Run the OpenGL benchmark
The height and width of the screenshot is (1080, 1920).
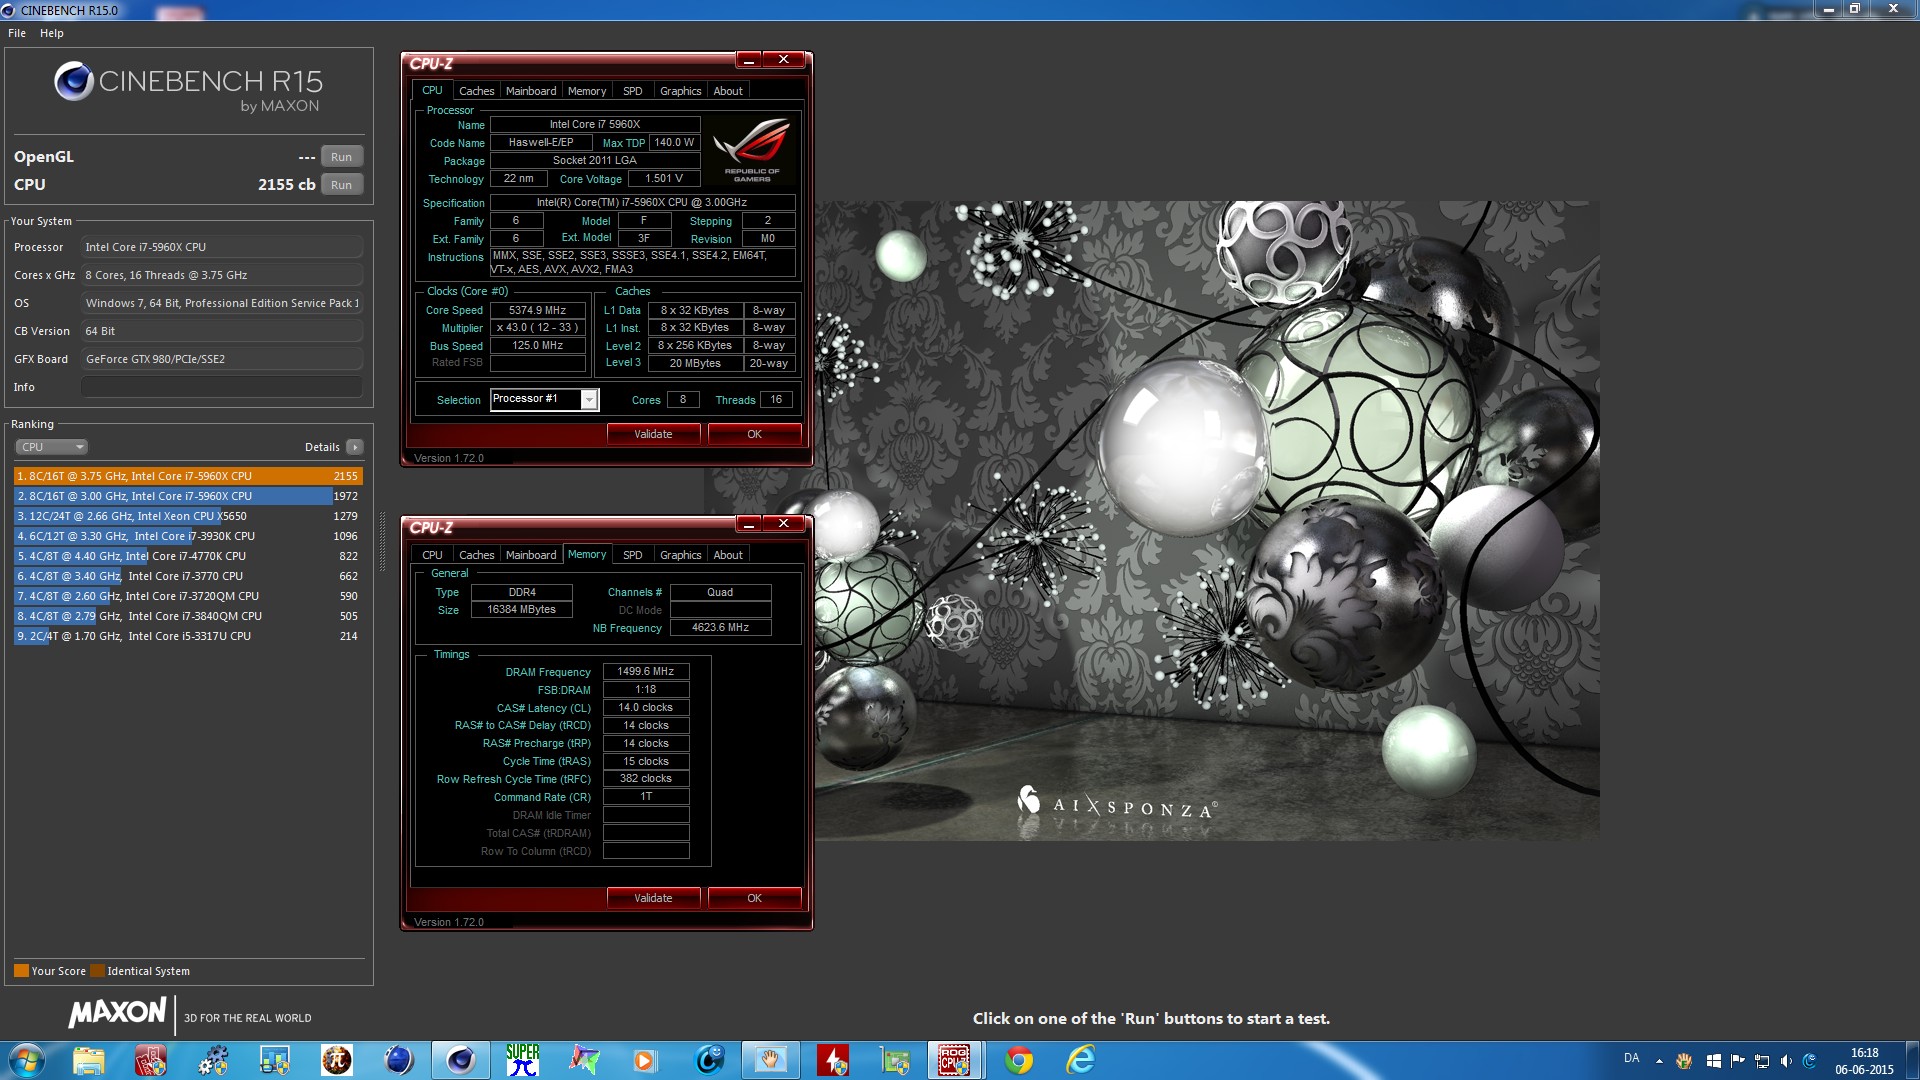(341, 157)
